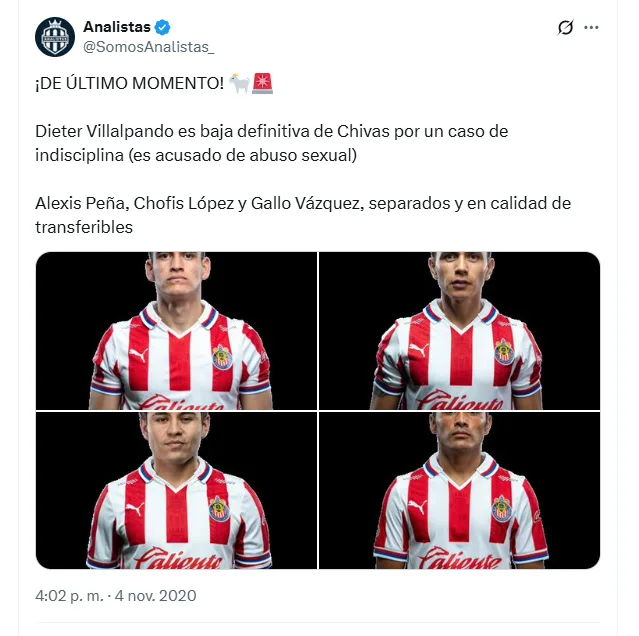View the bottom-right player photo
Screen dimensions: 639x636
click(x=459, y=491)
